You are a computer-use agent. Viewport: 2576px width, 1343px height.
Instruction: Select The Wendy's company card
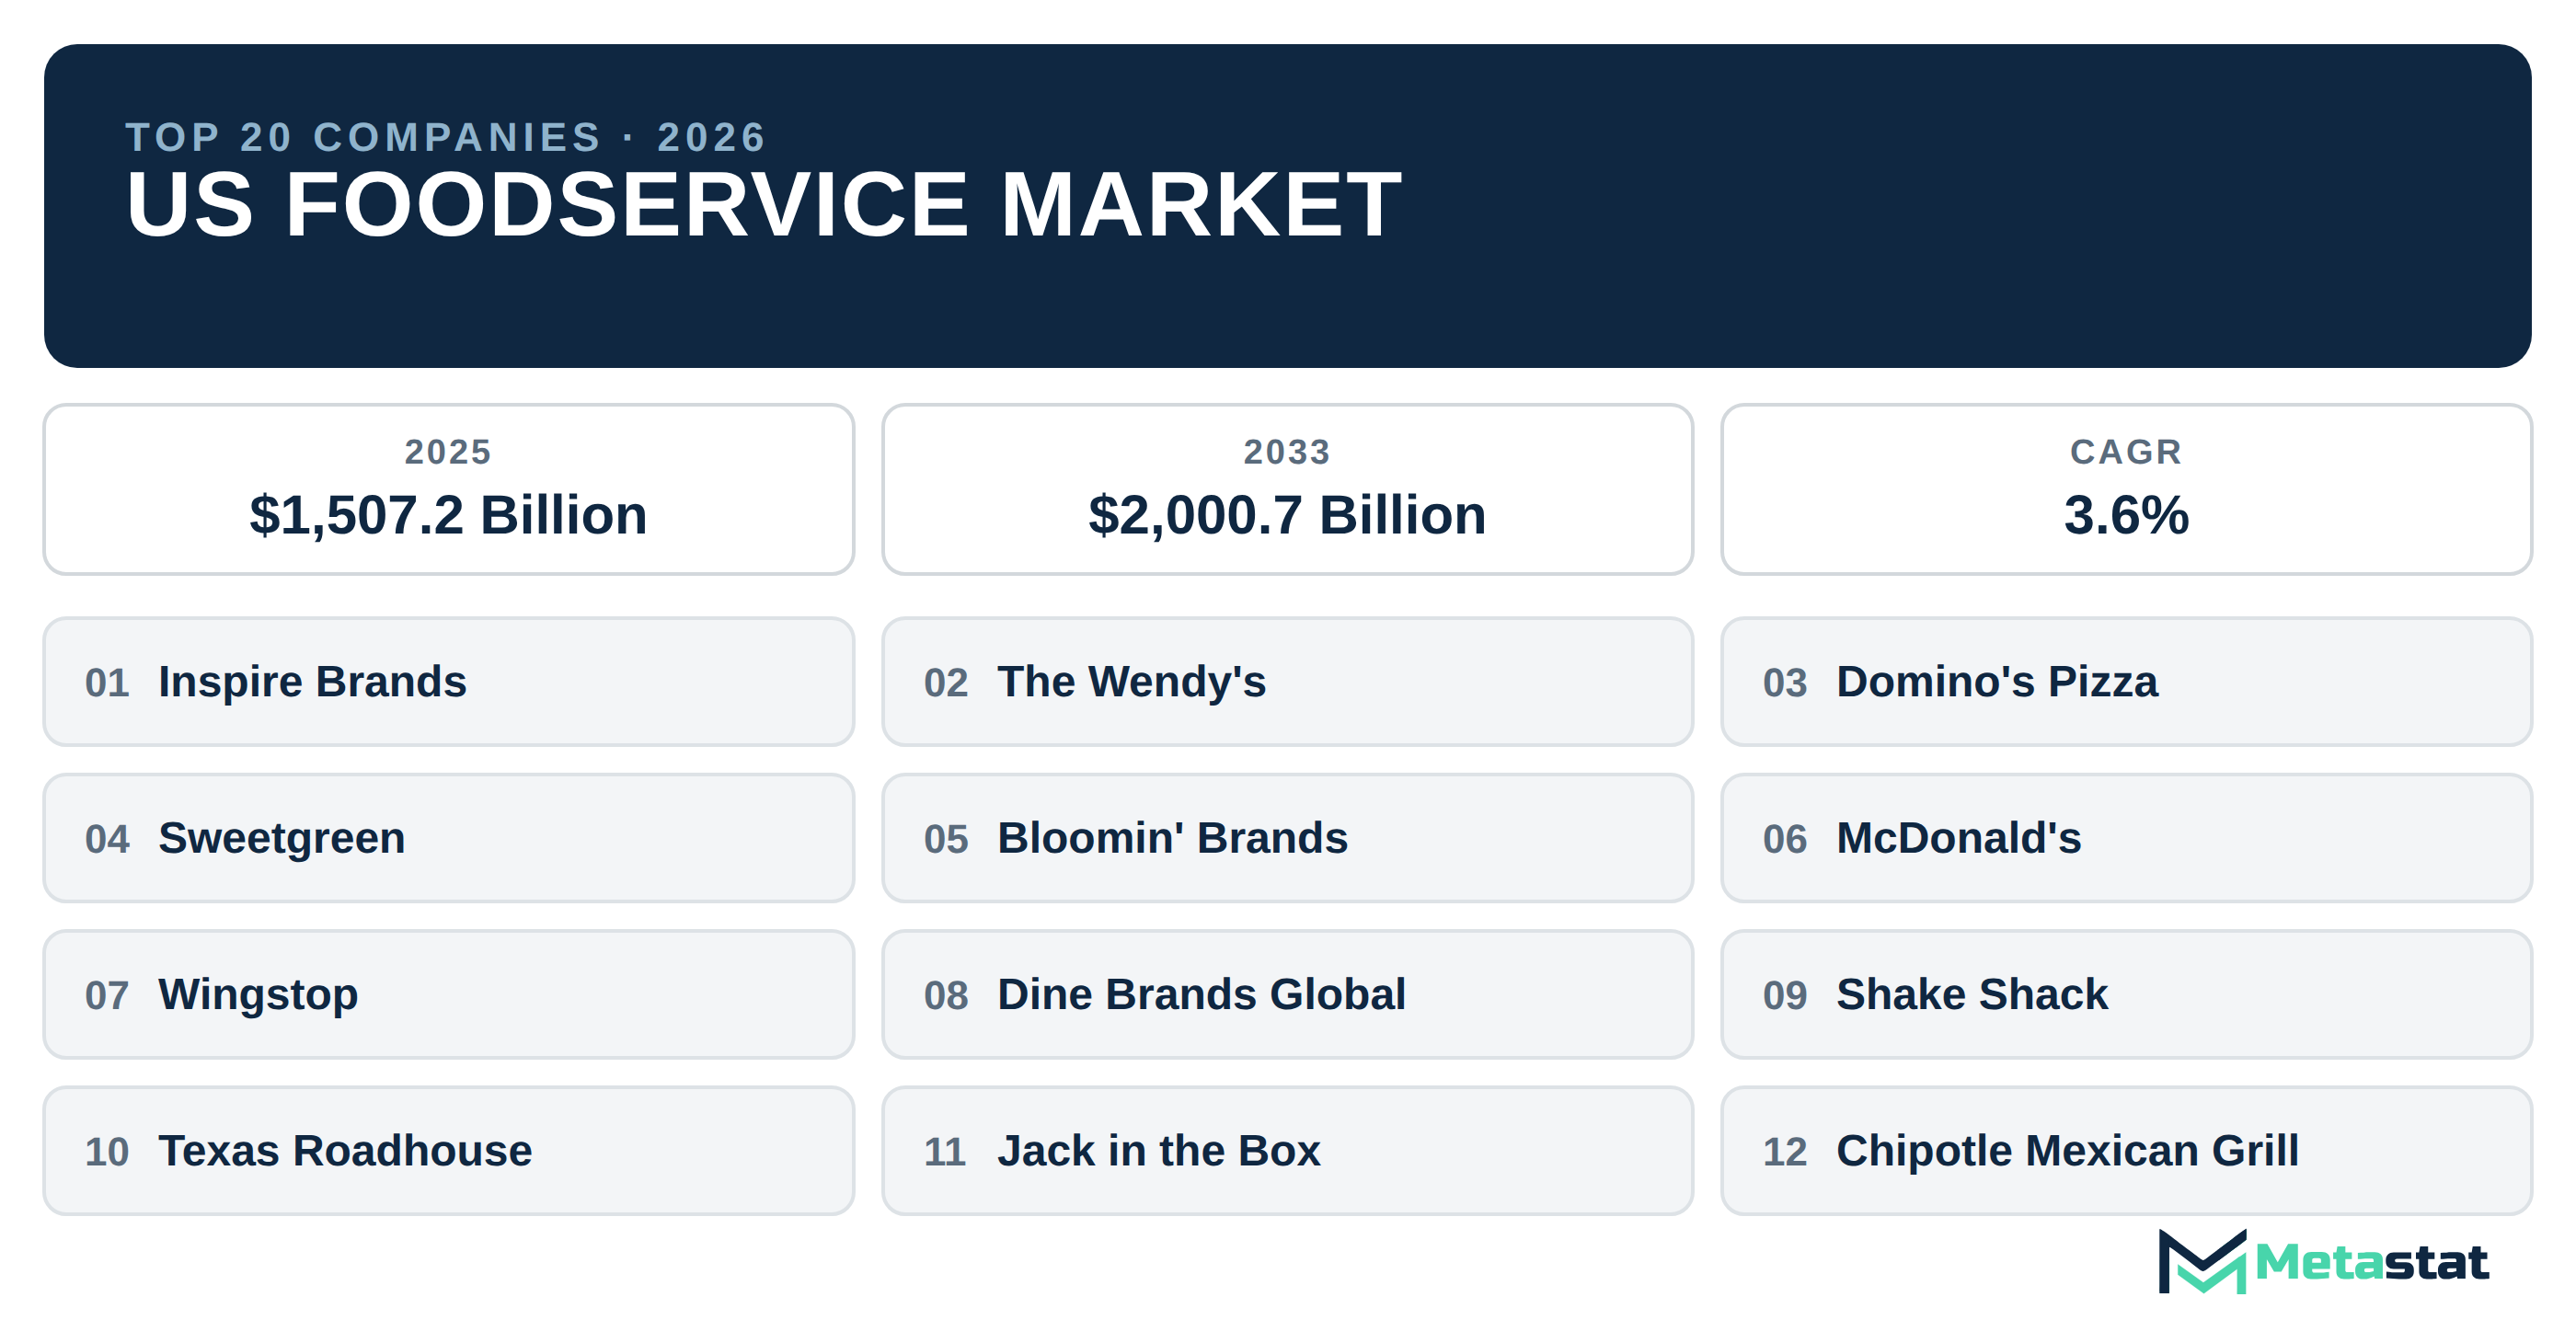tap(1287, 681)
